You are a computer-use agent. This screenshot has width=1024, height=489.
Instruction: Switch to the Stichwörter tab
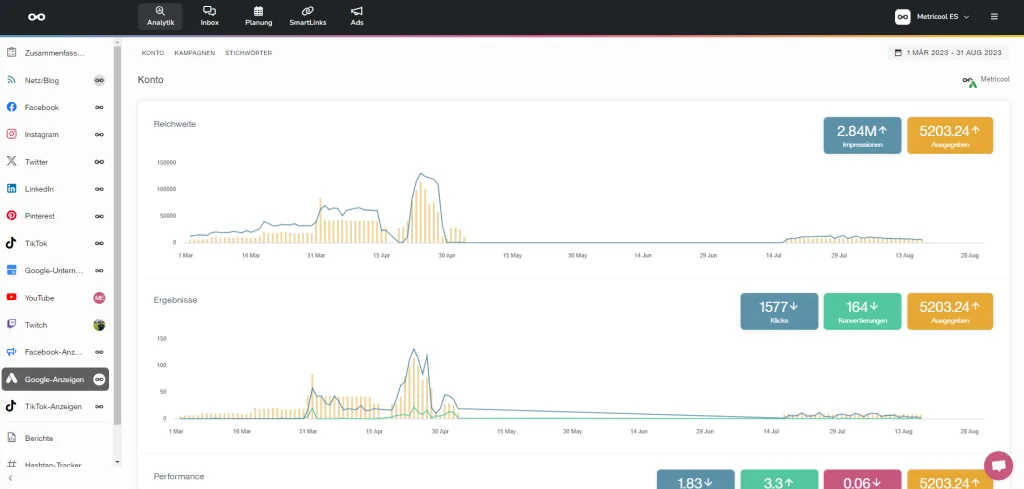click(x=248, y=52)
